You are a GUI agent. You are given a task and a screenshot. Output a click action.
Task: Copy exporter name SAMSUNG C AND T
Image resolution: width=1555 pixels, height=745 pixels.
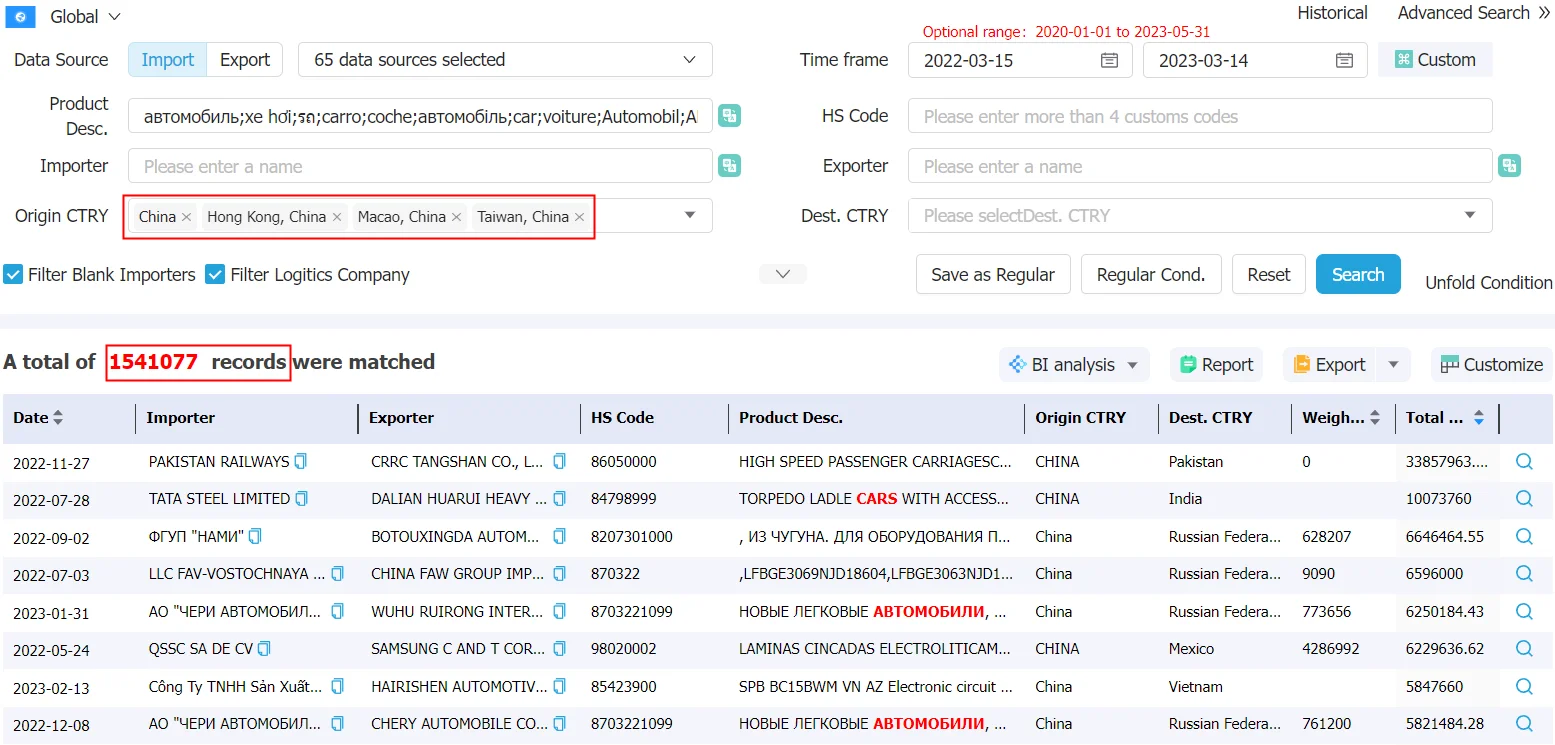coord(560,649)
